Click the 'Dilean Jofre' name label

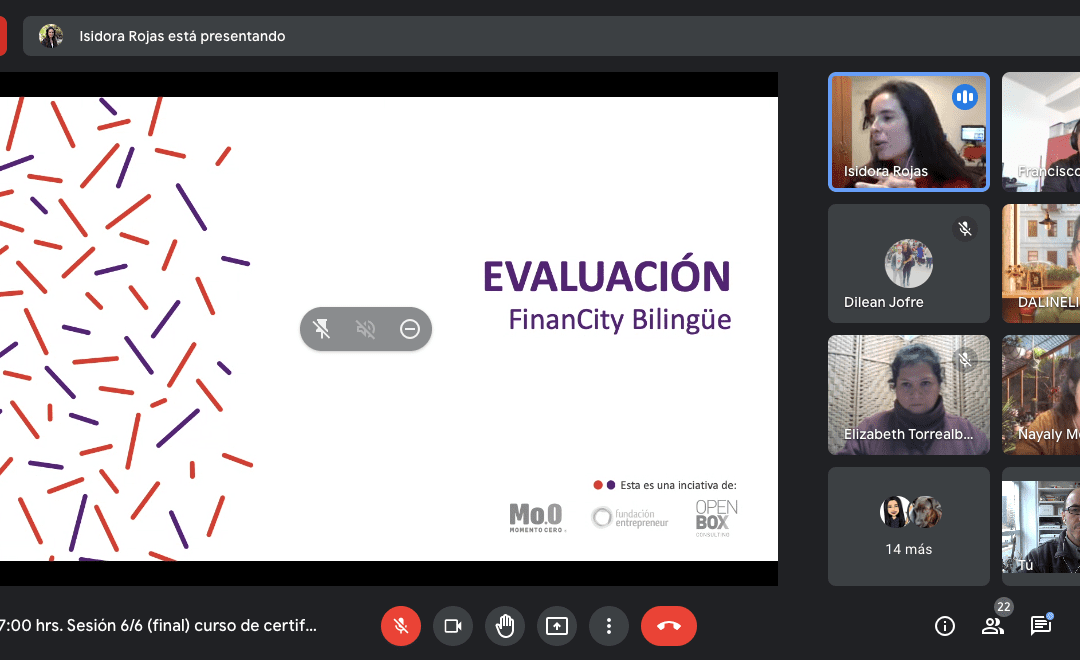click(884, 302)
